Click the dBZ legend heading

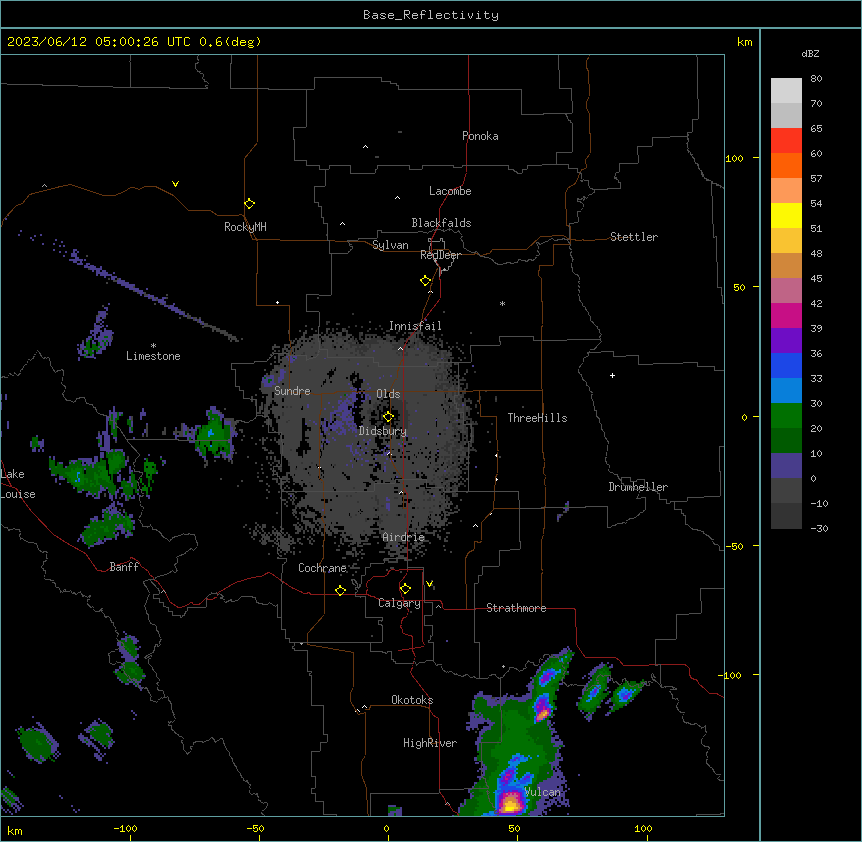tap(810, 53)
